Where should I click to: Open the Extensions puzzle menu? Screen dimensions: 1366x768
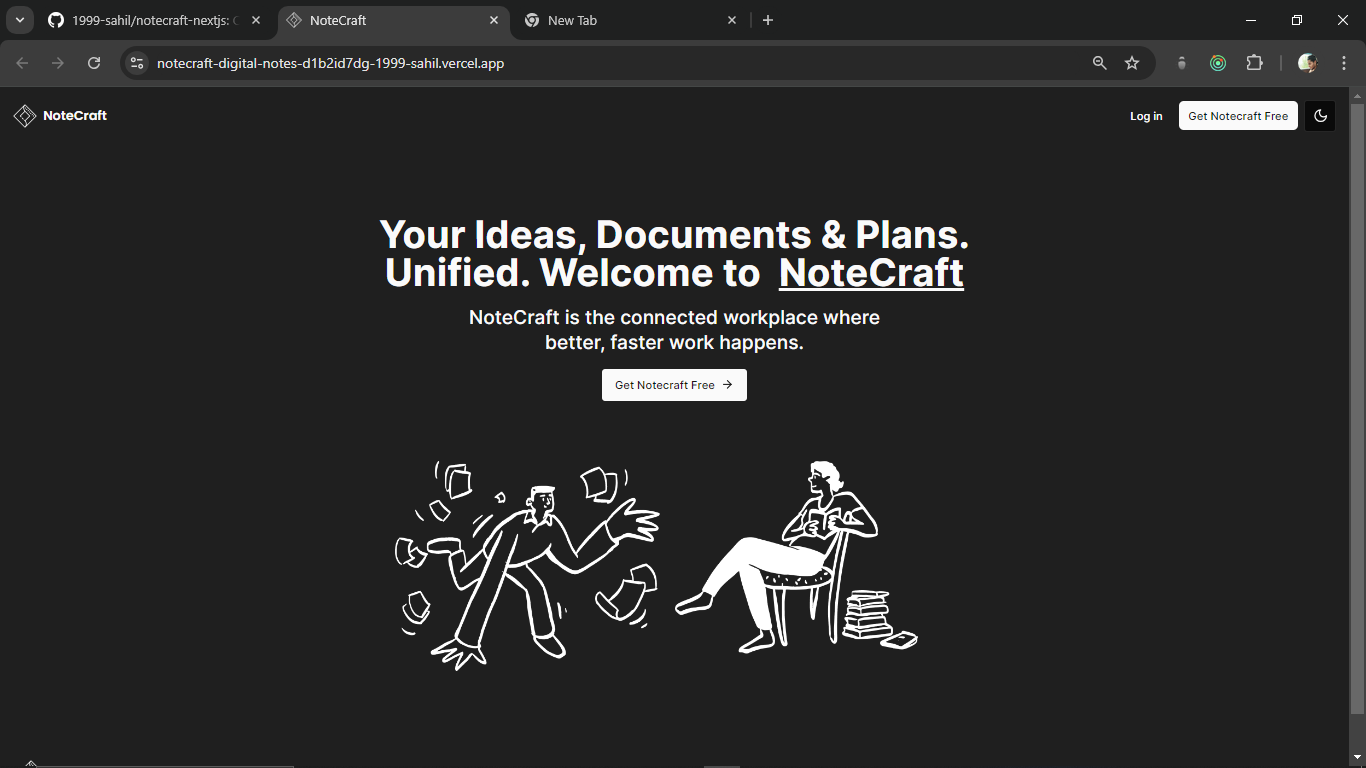[1254, 63]
